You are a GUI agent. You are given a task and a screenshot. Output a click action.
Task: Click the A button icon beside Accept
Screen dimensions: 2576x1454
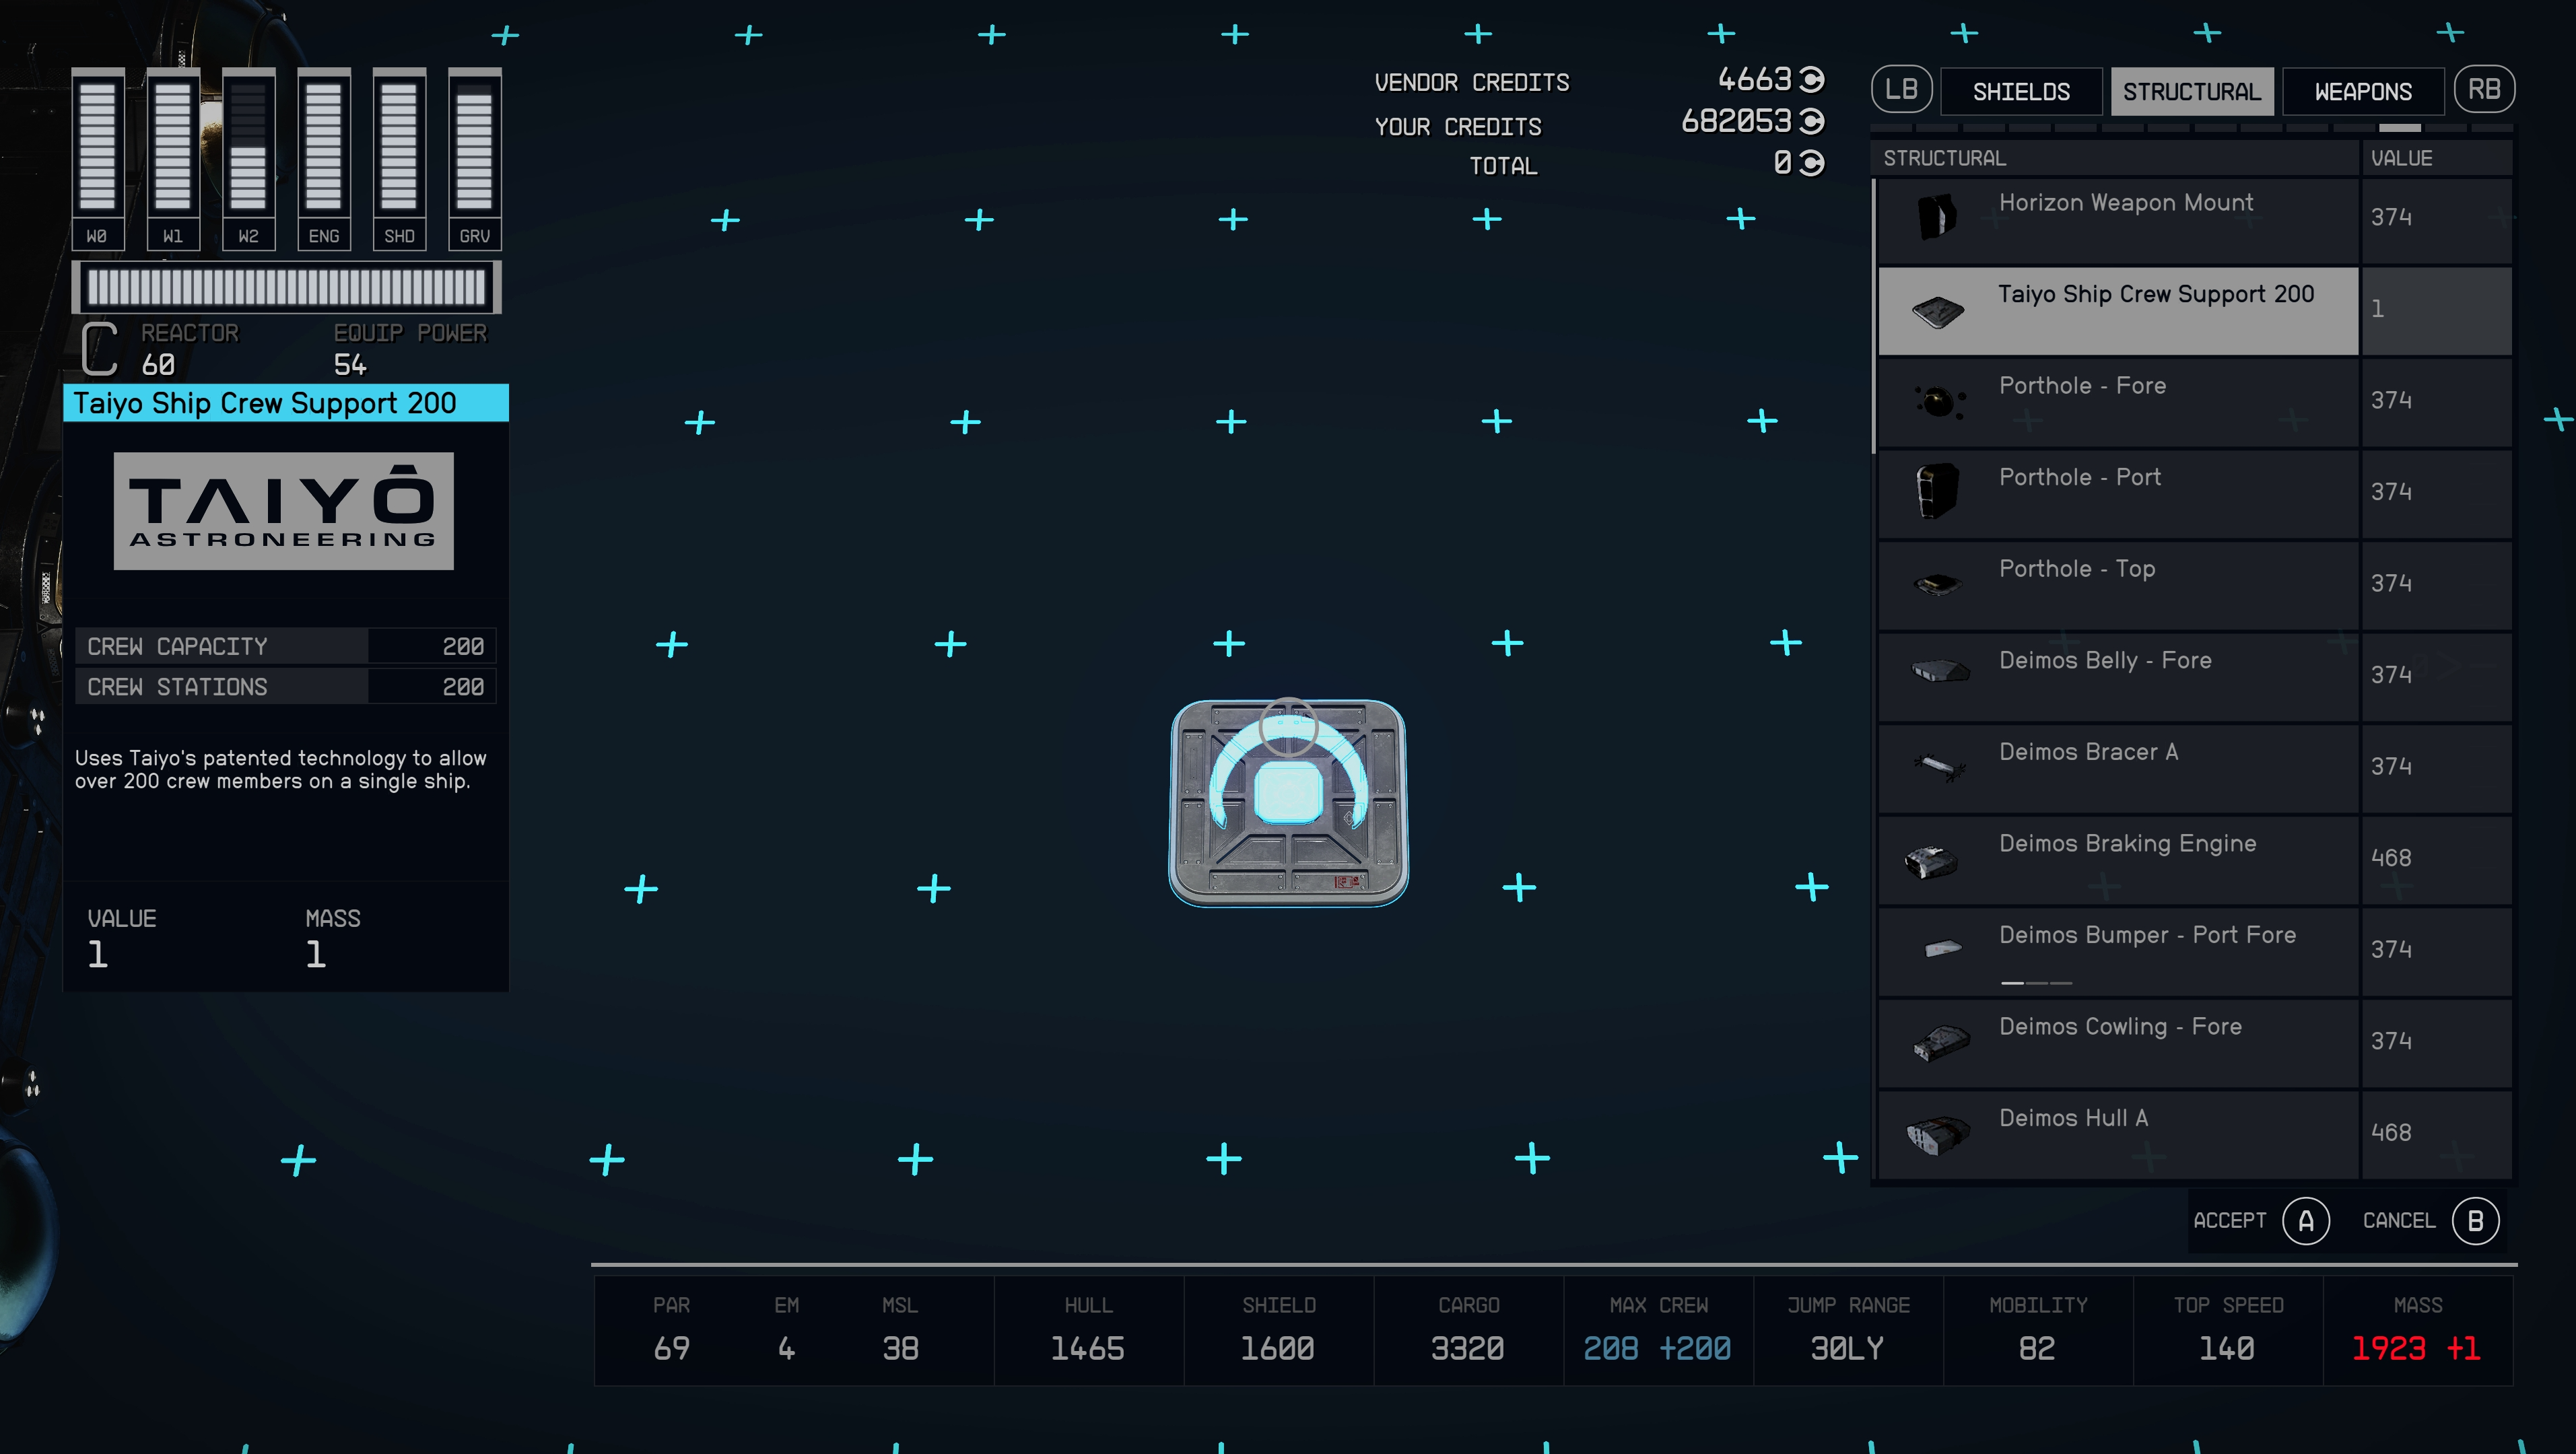[2306, 1221]
